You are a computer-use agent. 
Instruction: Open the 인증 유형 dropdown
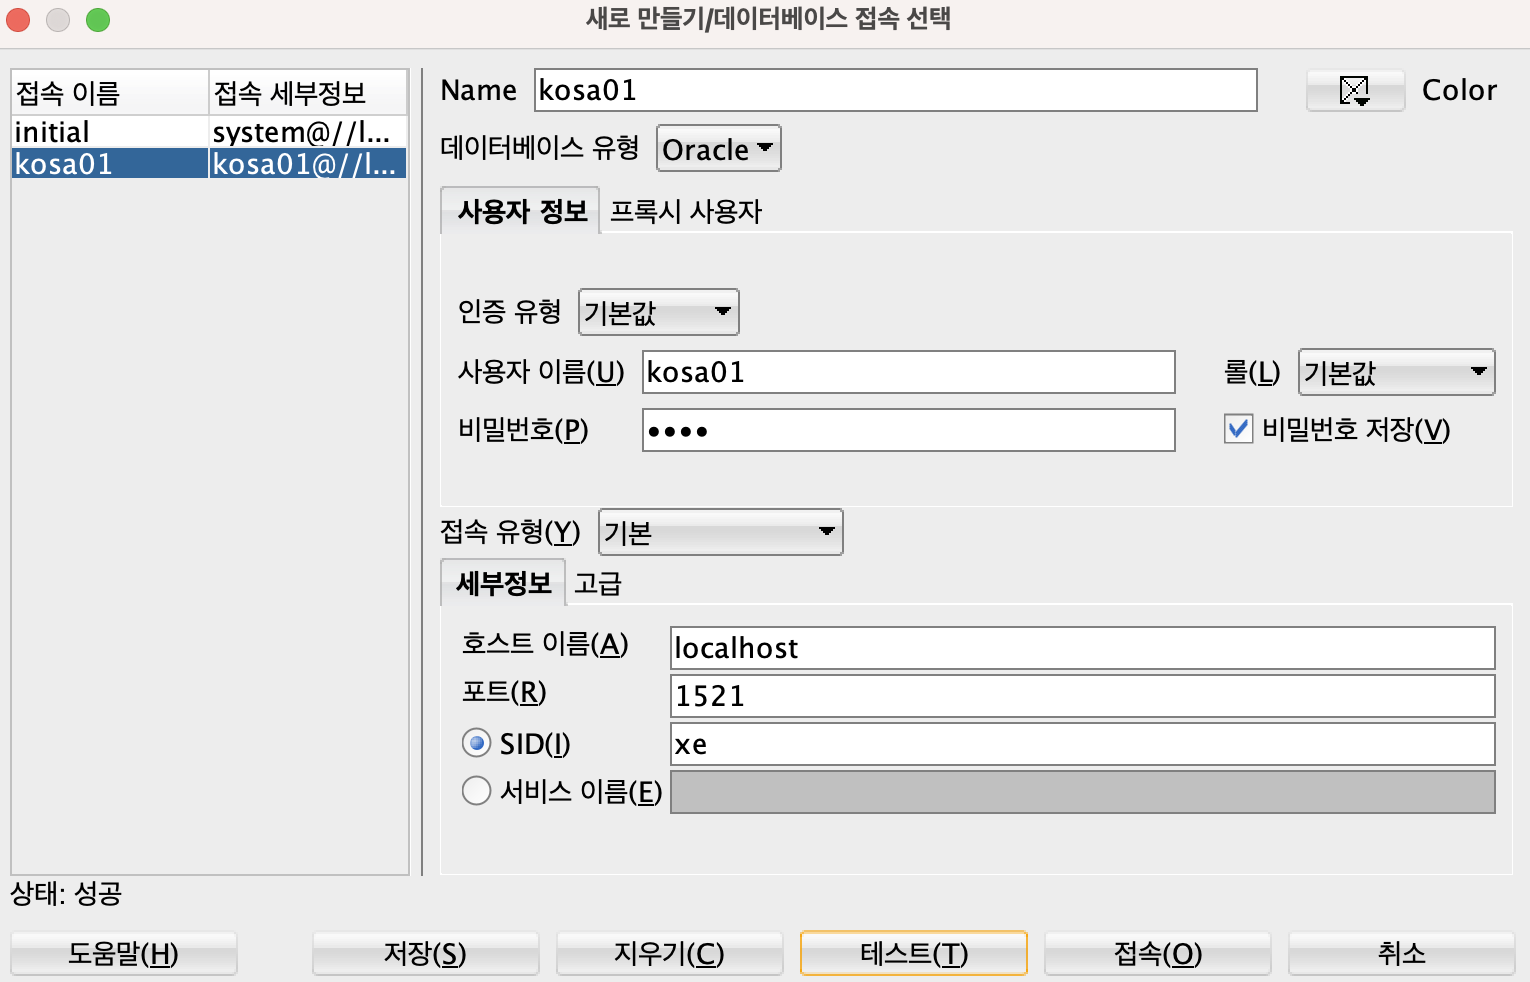(658, 313)
